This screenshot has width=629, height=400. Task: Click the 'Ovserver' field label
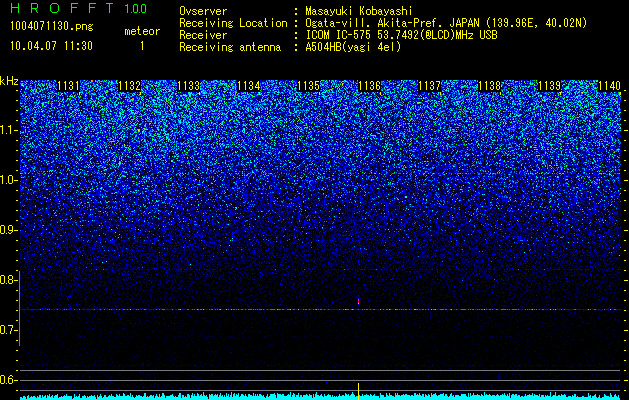(x=203, y=11)
